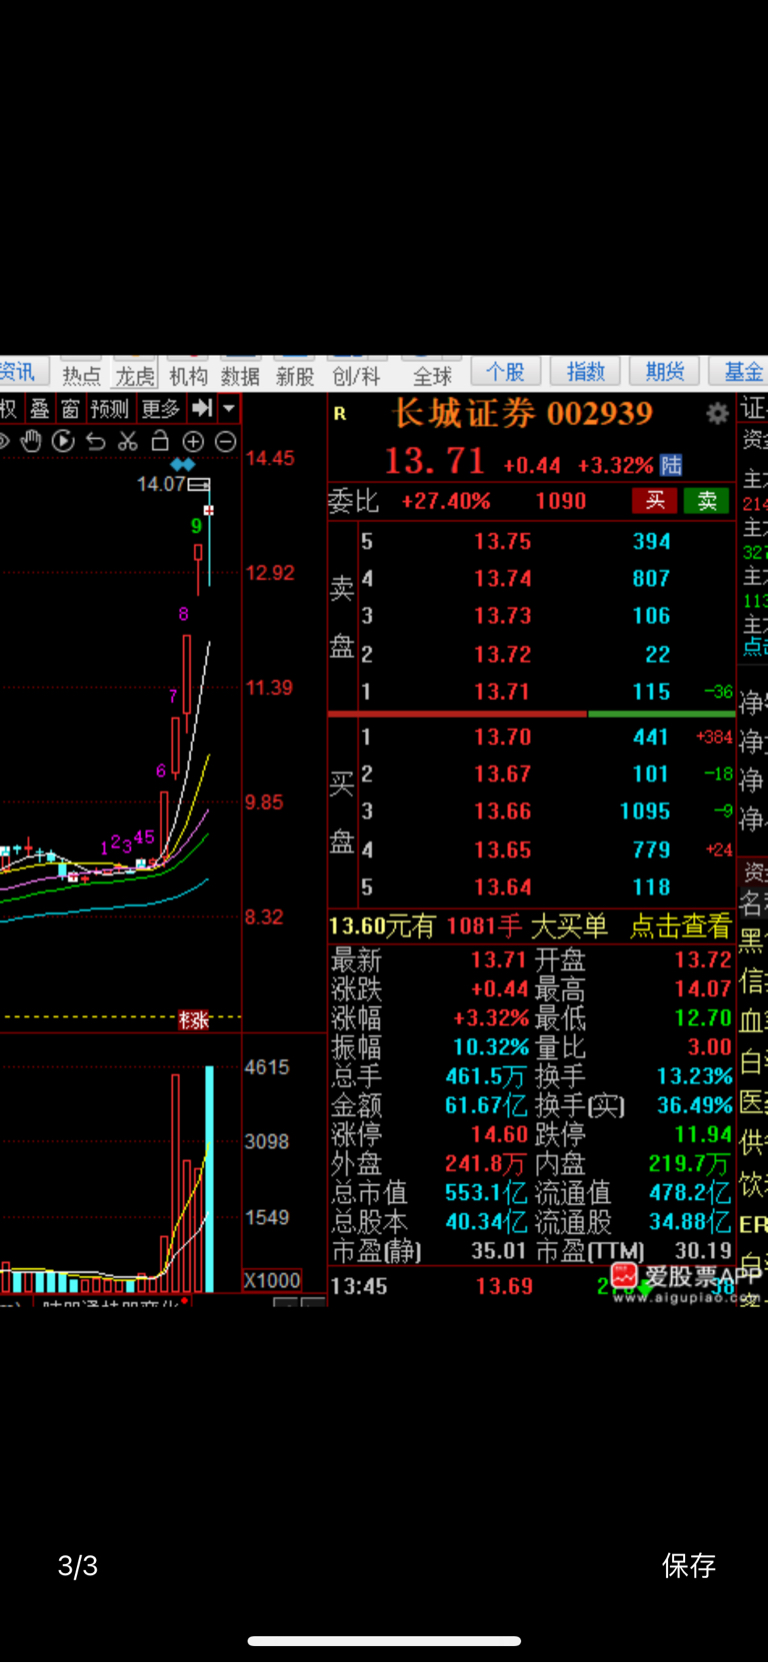
Task: Open the 机构 tab
Action: pyautogui.click(x=188, y=375)
